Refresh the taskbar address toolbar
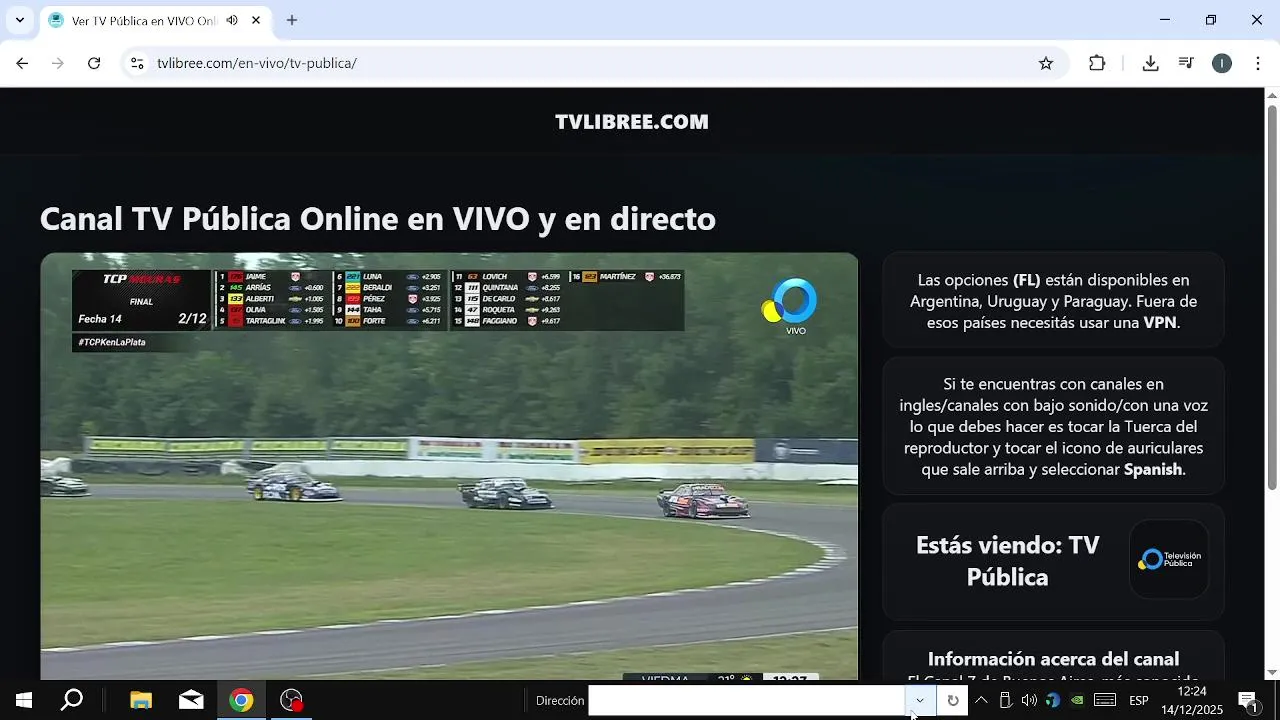Image resolution: width=1280 pixels, height=720 pixels. [x=952, y=700]
